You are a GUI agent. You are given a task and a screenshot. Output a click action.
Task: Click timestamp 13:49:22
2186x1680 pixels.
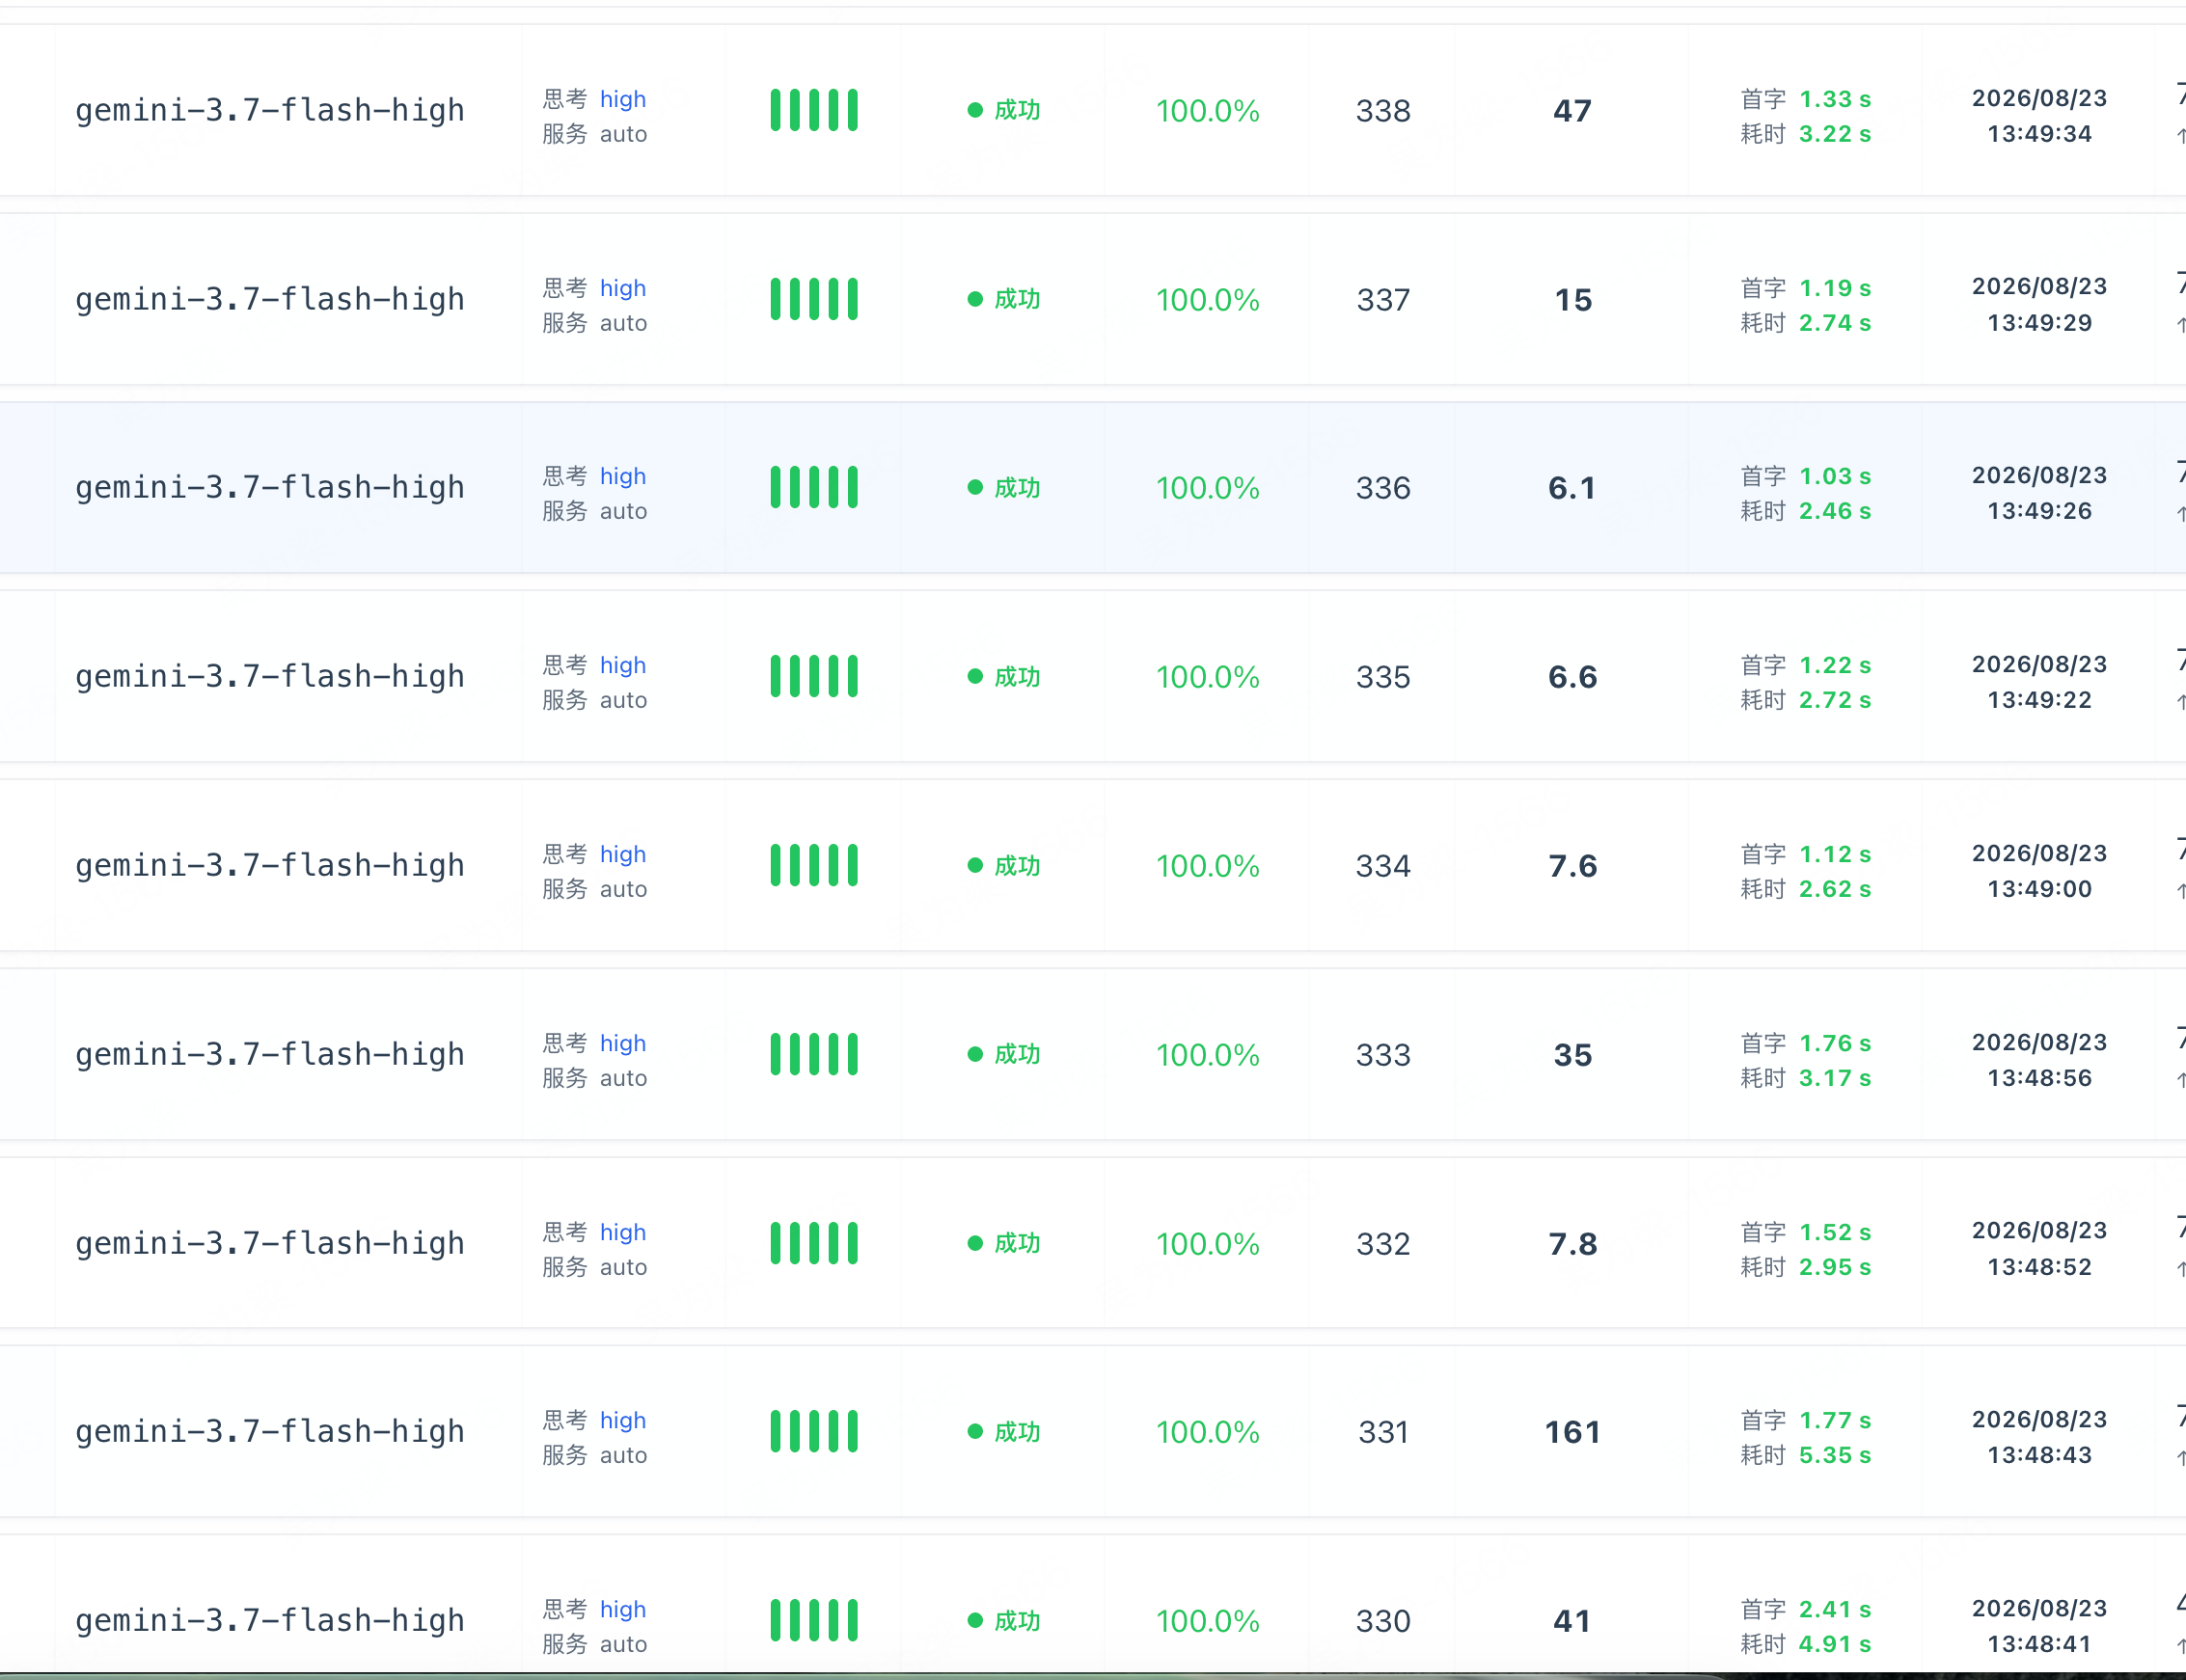click(2039, 700)
